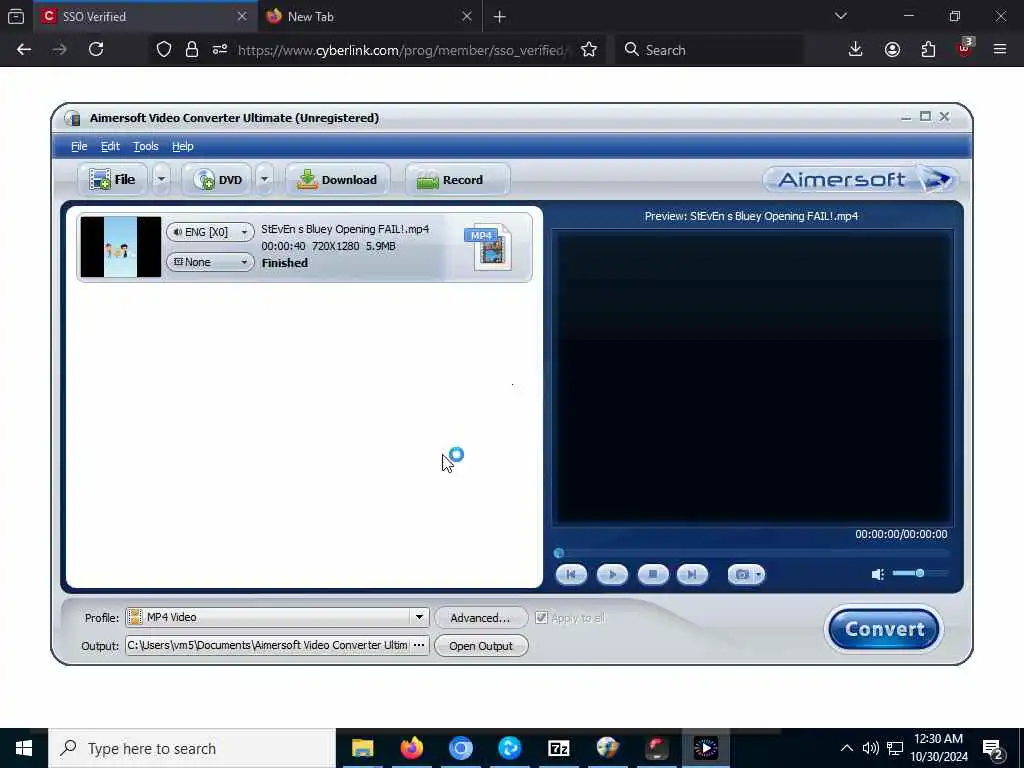
Task: Browse output folder with the ellipsis button
Action: [x=419, y=645]
